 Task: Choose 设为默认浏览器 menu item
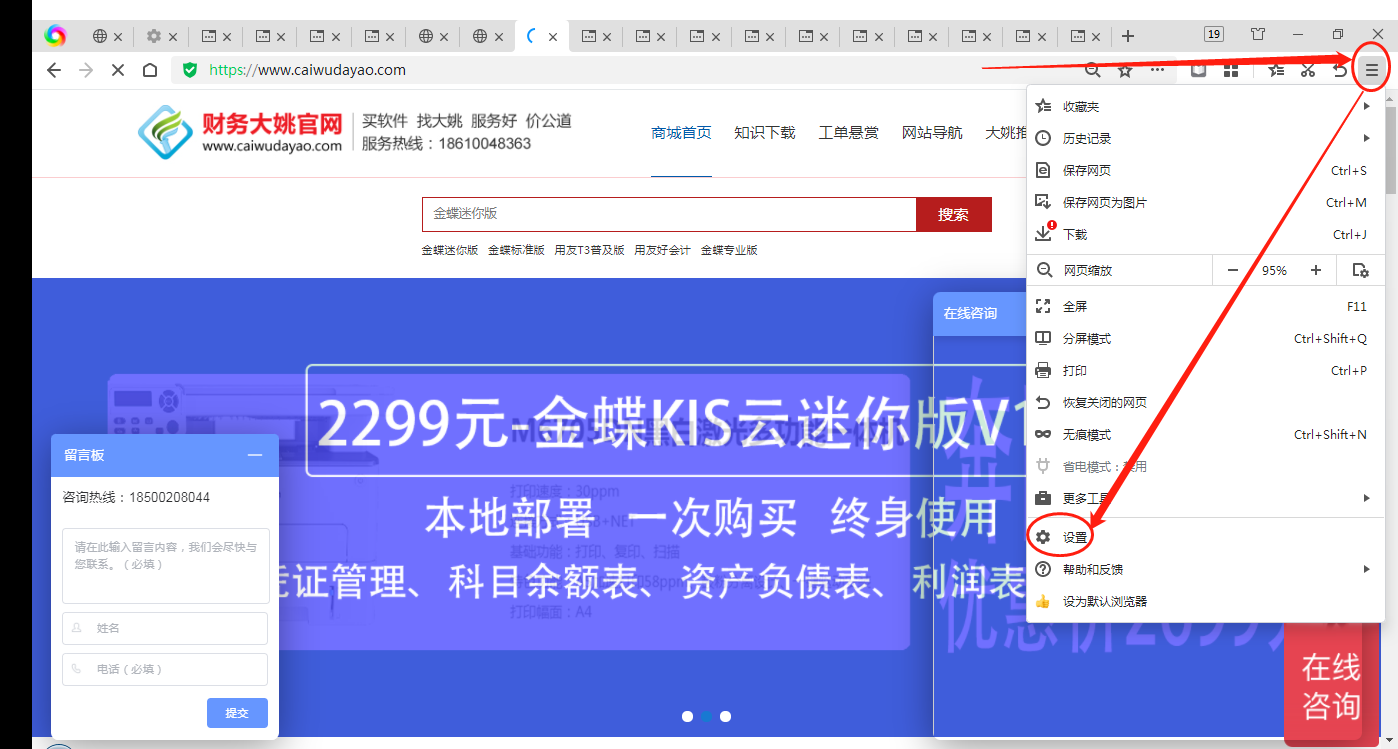(x=1204, y=601)
